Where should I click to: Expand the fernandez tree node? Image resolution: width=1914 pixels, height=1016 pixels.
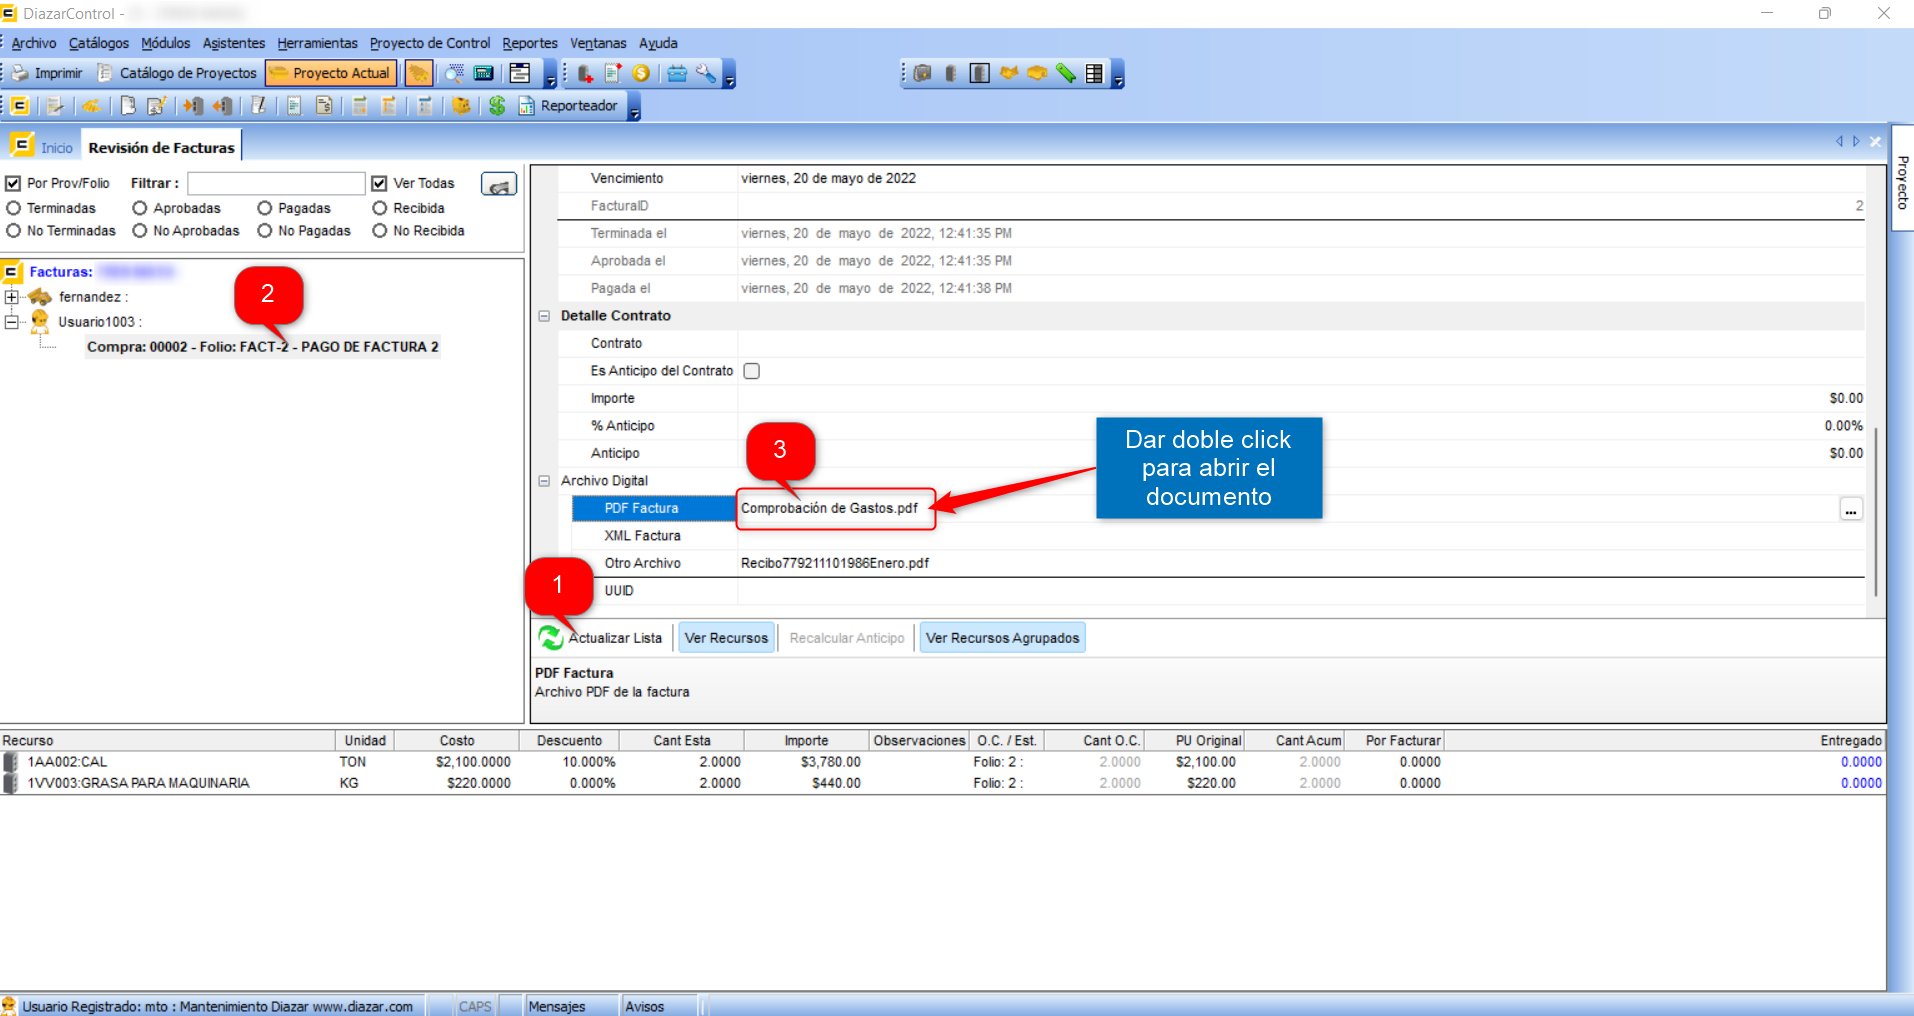[x=11, y=297]
